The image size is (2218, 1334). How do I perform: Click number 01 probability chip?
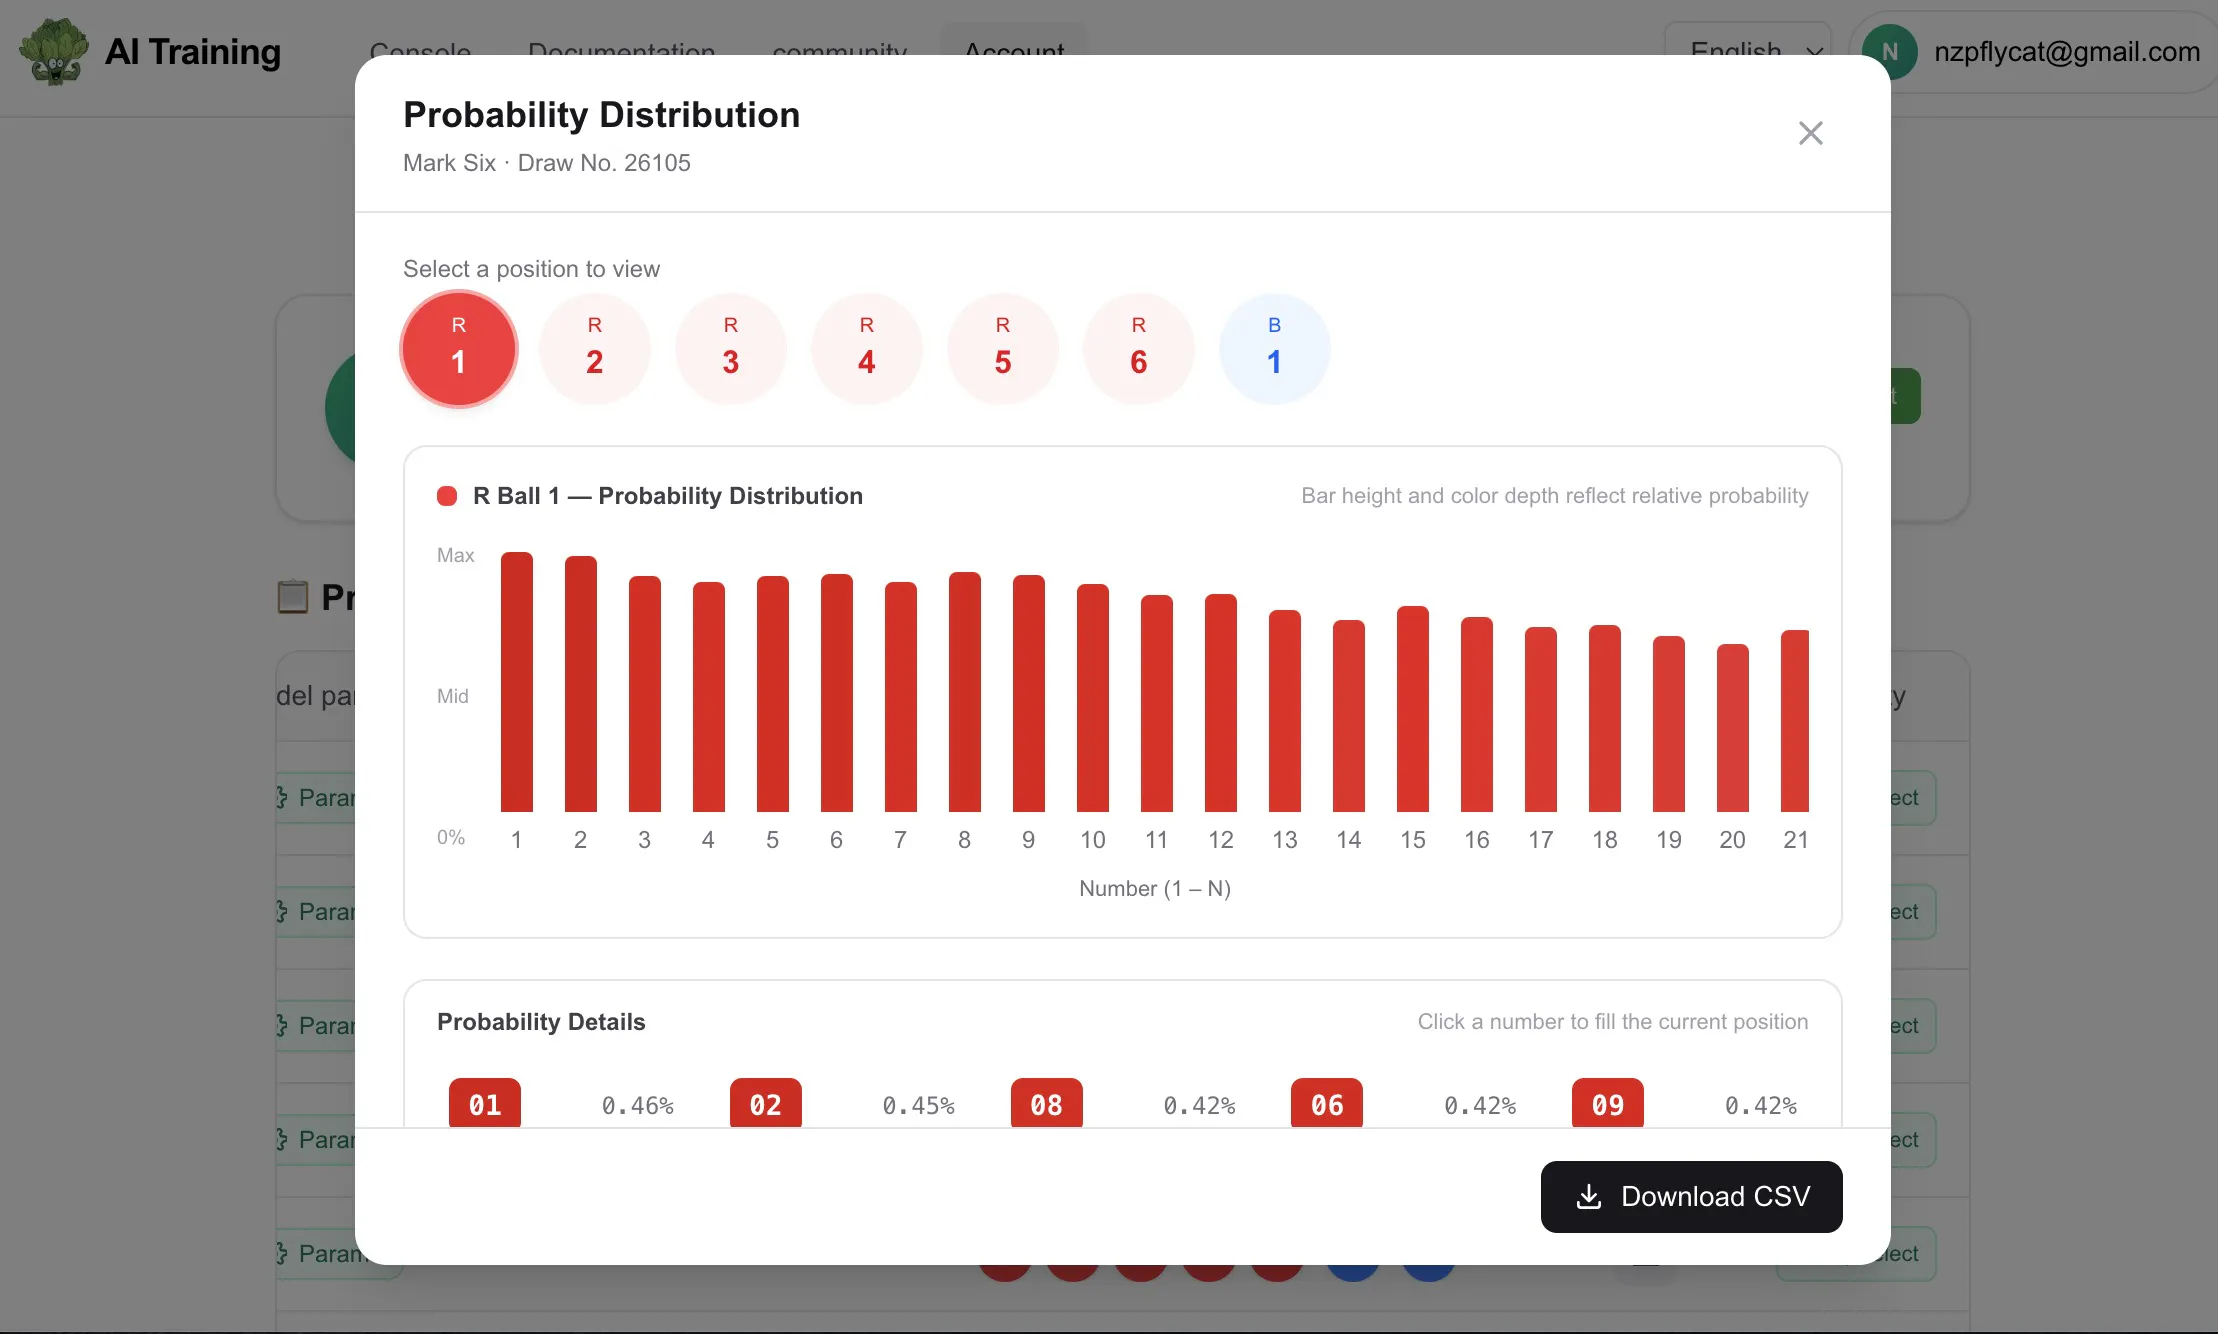point(485,1103)
